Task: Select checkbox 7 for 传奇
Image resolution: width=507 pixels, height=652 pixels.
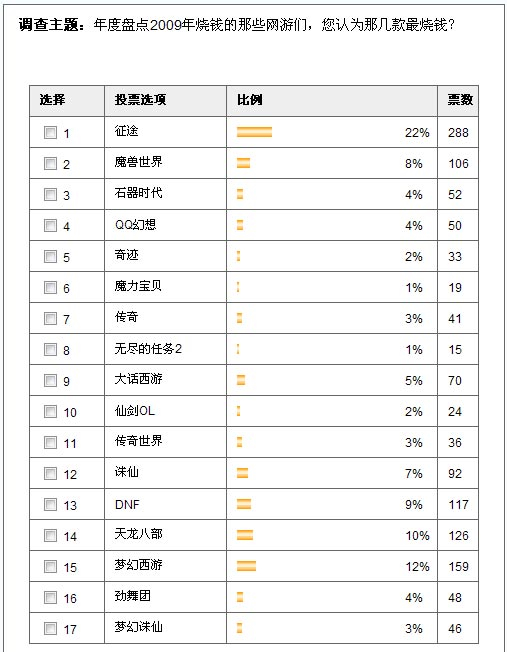Action: click(50, 319)
